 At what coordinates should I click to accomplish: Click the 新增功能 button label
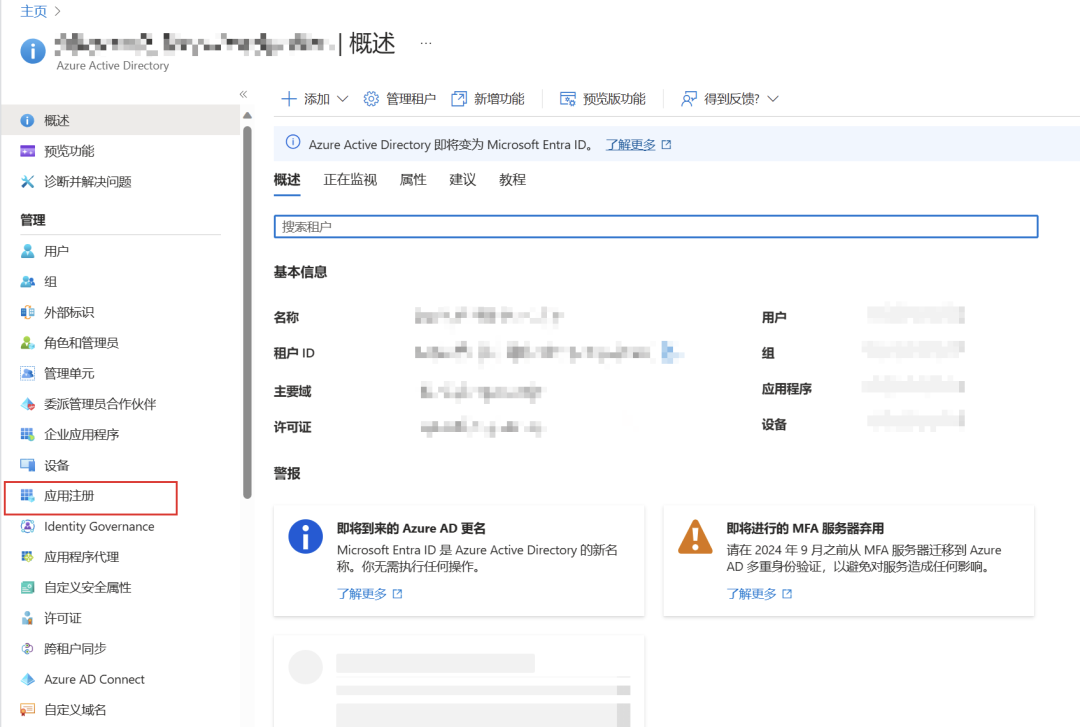[499, 99]
